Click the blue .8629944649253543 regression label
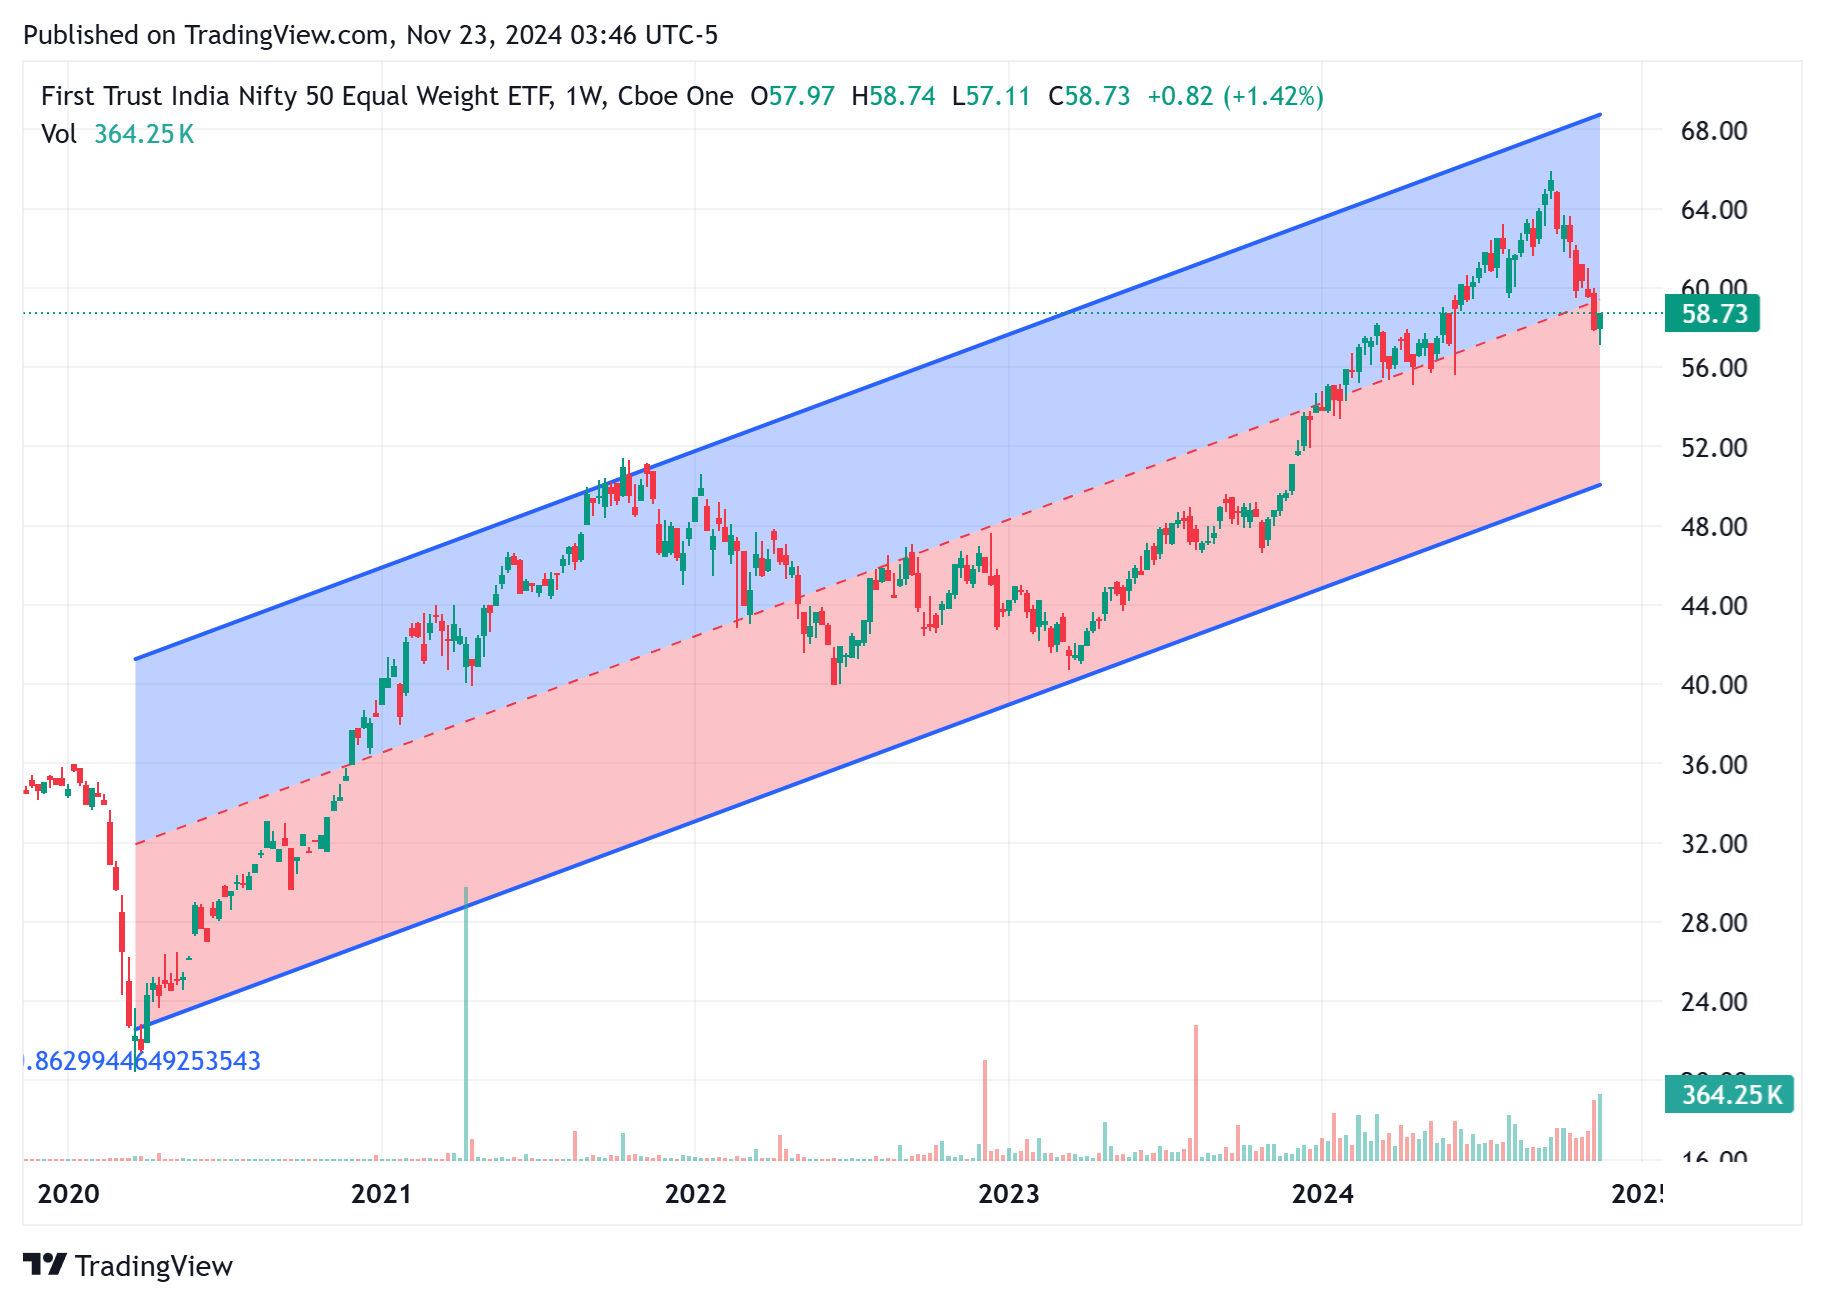1825x1304 pixels. 142,1060
